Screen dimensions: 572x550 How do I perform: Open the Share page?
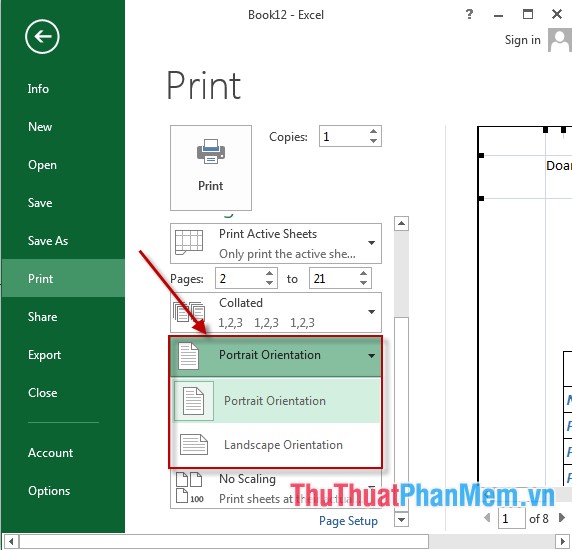(x=42, y=317)
